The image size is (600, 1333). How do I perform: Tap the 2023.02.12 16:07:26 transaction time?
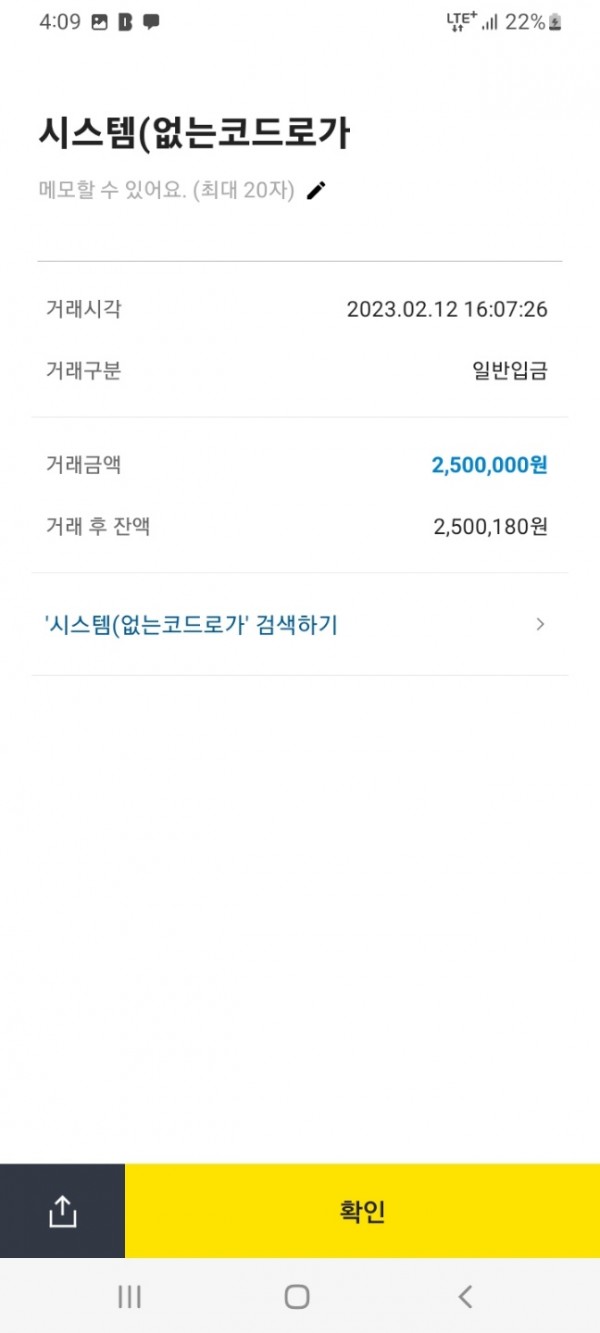pos(447,309)
